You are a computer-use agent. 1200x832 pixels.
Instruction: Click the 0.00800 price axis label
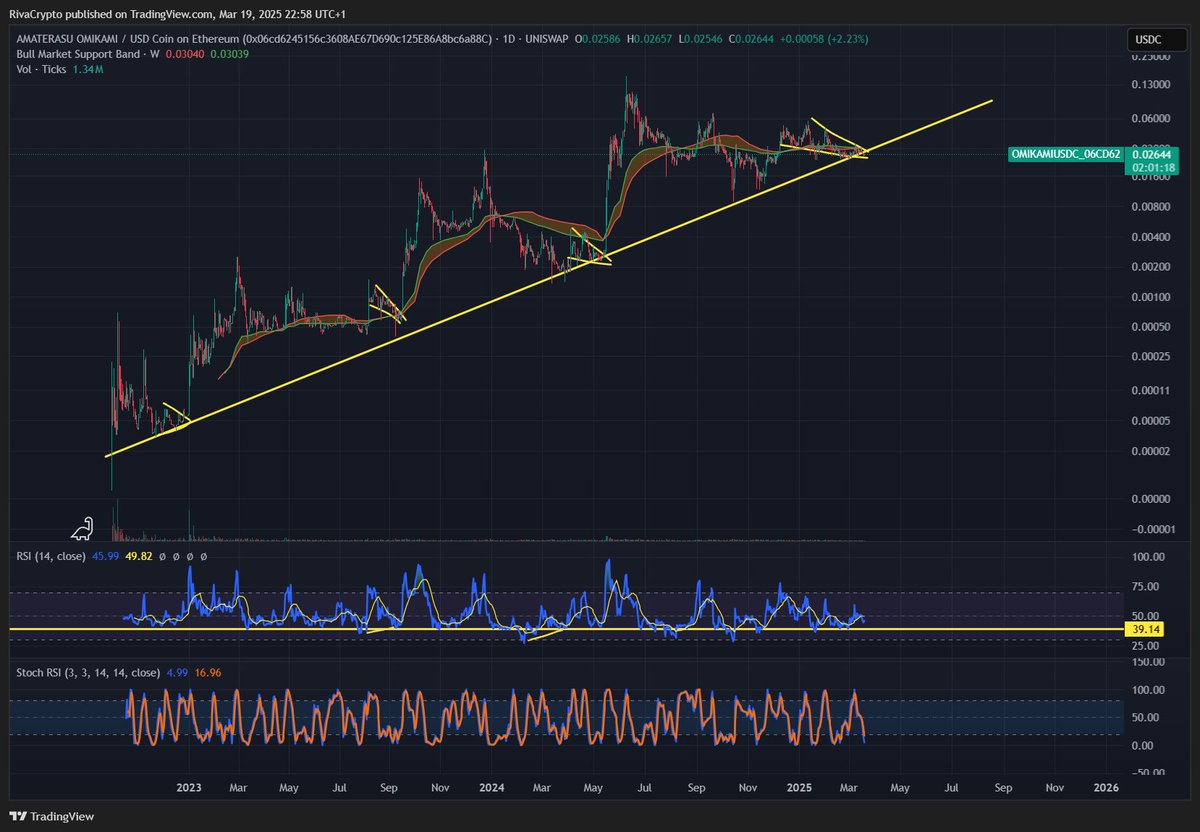pyautogui.click(x=1152, y=207)
